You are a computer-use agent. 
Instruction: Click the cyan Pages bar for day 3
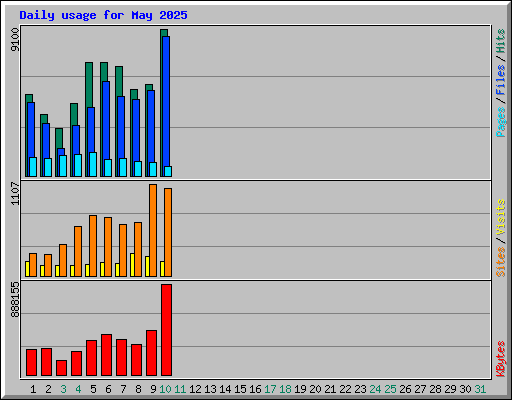tap(63, 166)
